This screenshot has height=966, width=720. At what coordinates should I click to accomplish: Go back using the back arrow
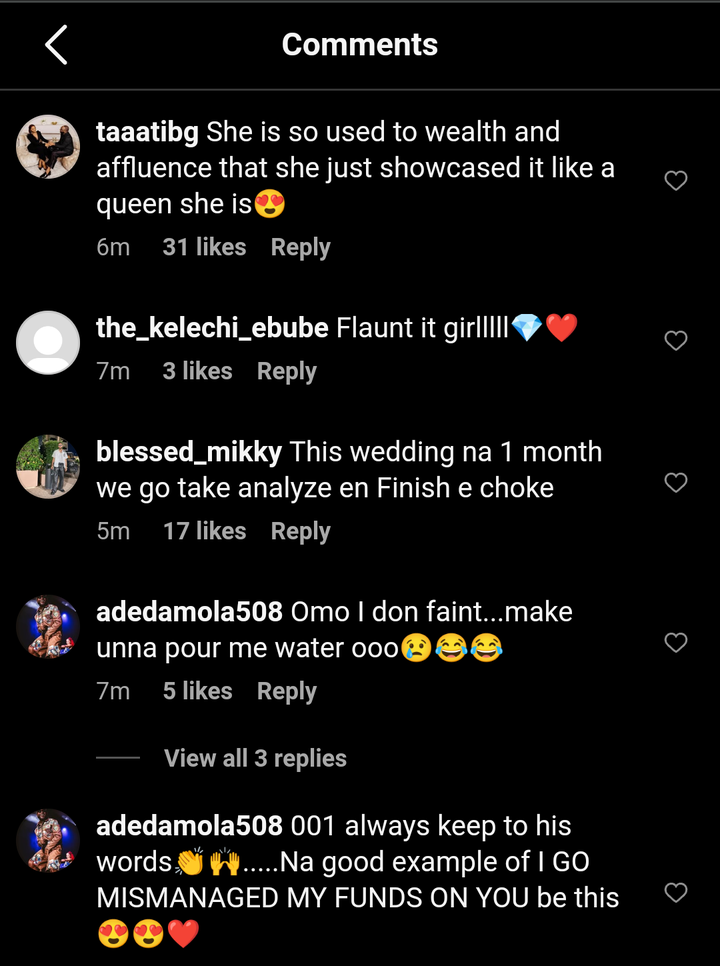56,45
